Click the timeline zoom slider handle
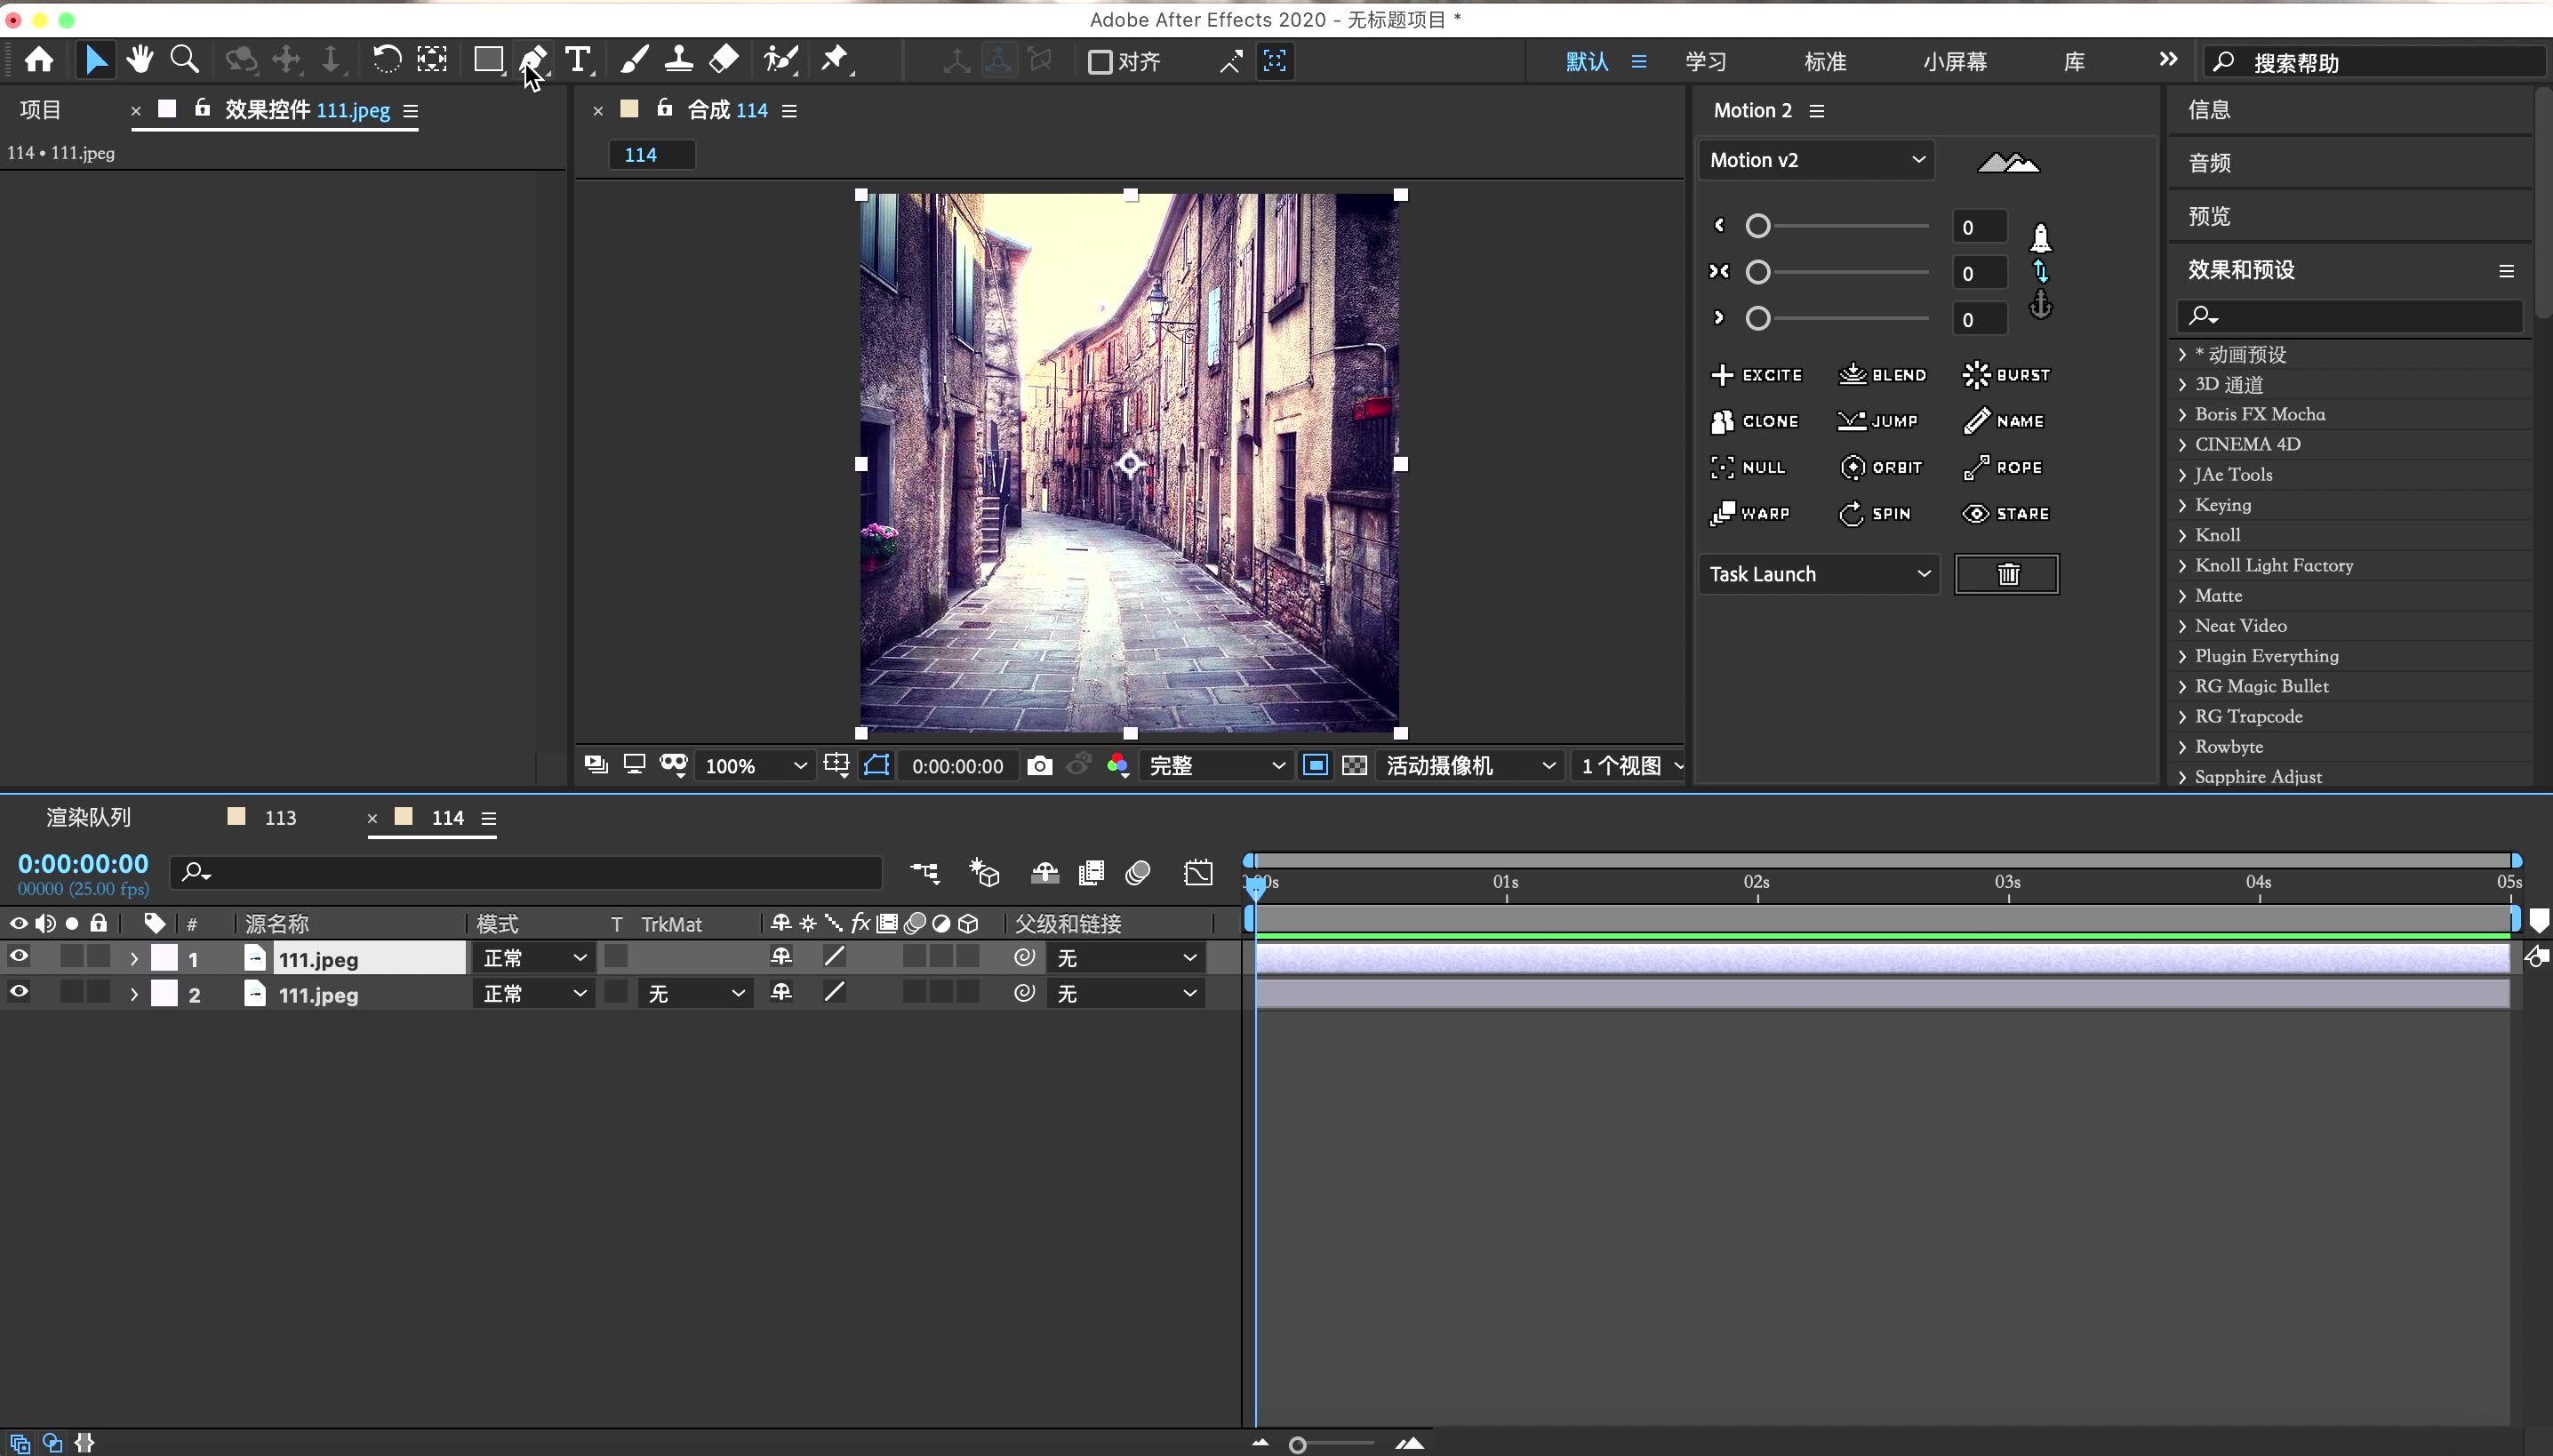The image size is (2553, 1456). pyautogui.click(x=1297, y=1444)
